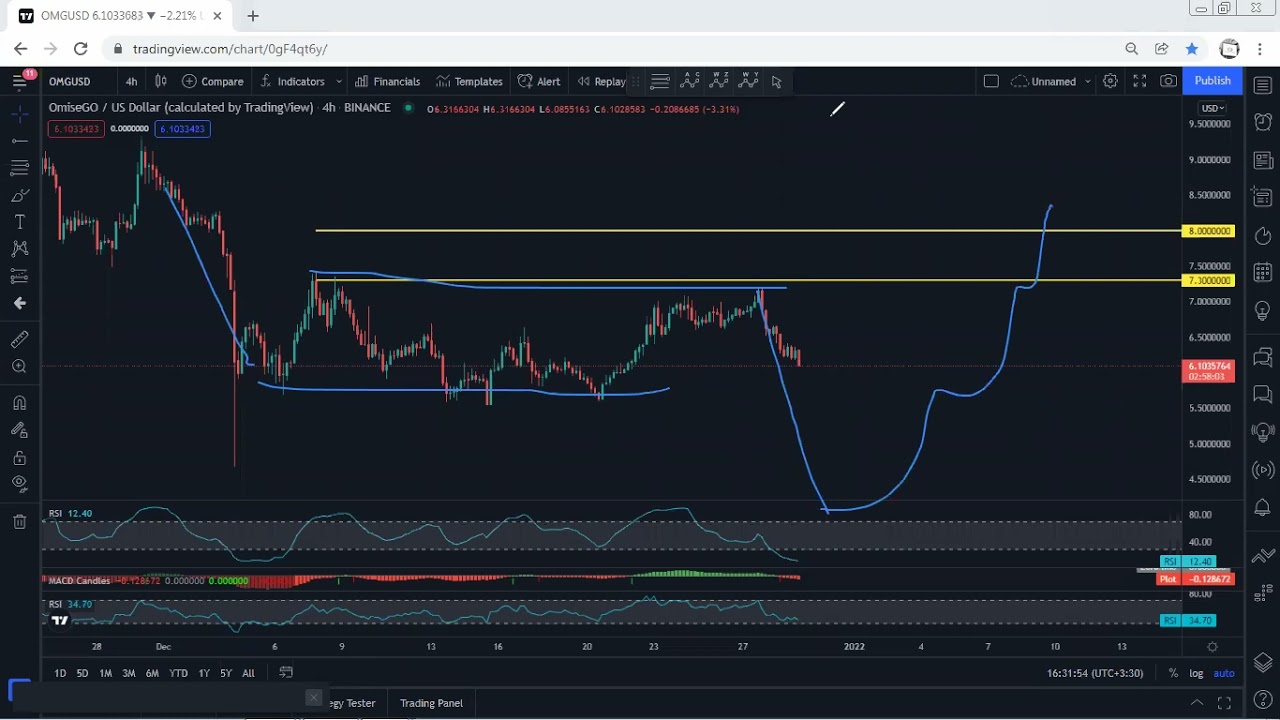Open the calendar panel on right sidebar
Image resolution: width=1280 pixels, height=720 pixels.
pos(1262,272)
